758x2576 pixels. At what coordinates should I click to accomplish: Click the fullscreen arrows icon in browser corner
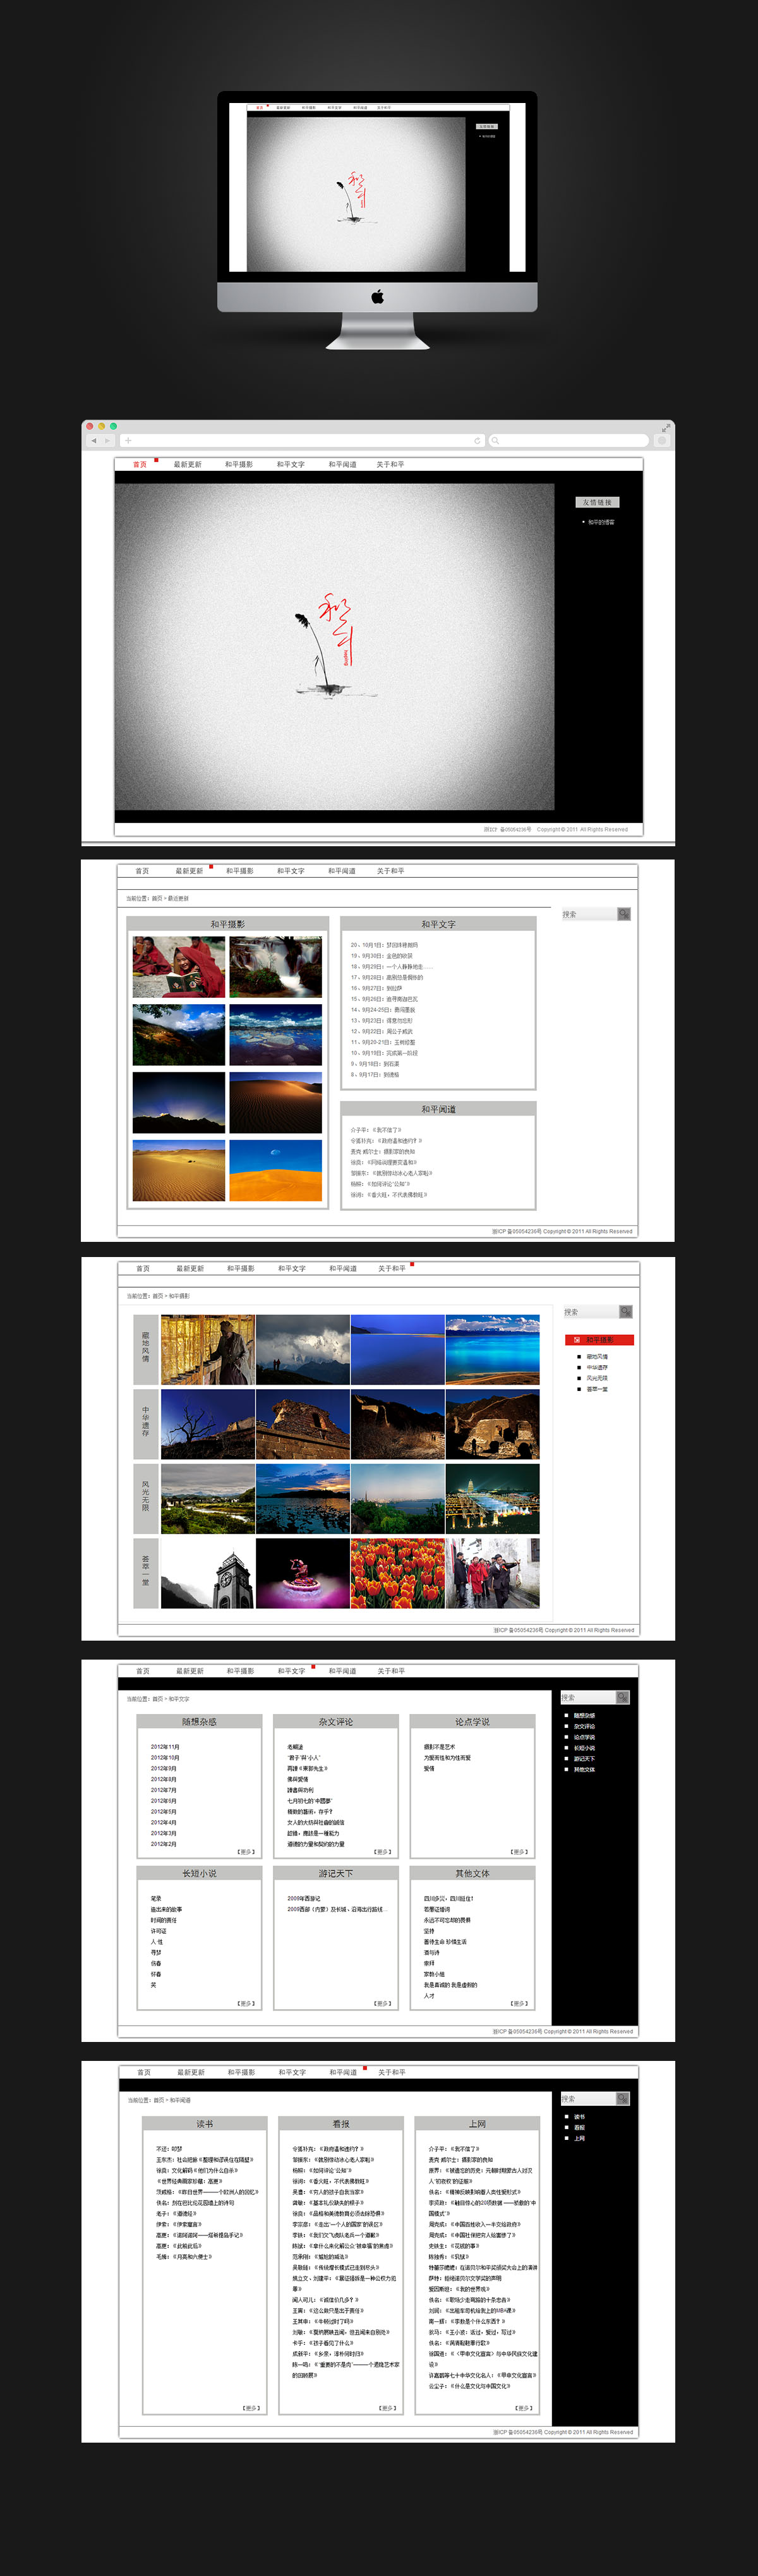tap(665, 428)
